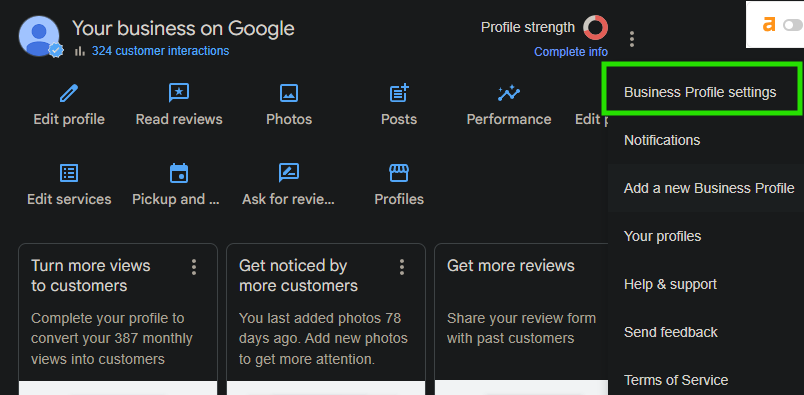This screenshot has width=804, height=395.
Task: Click the Read reviews star icon
Action: pyautogui.click(x=179, y=93)
